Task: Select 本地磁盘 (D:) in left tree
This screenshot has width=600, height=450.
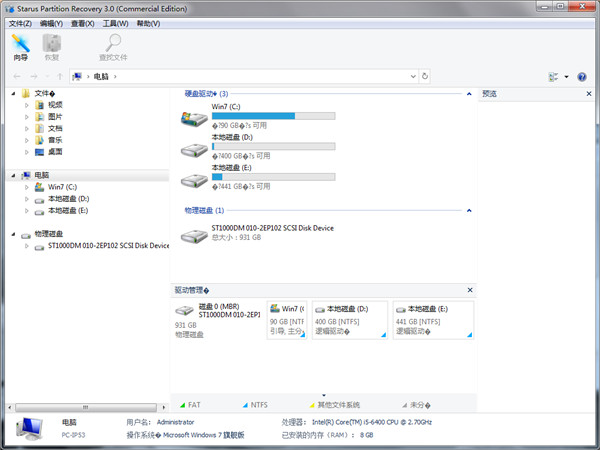Action: click(x=68, y=199)
